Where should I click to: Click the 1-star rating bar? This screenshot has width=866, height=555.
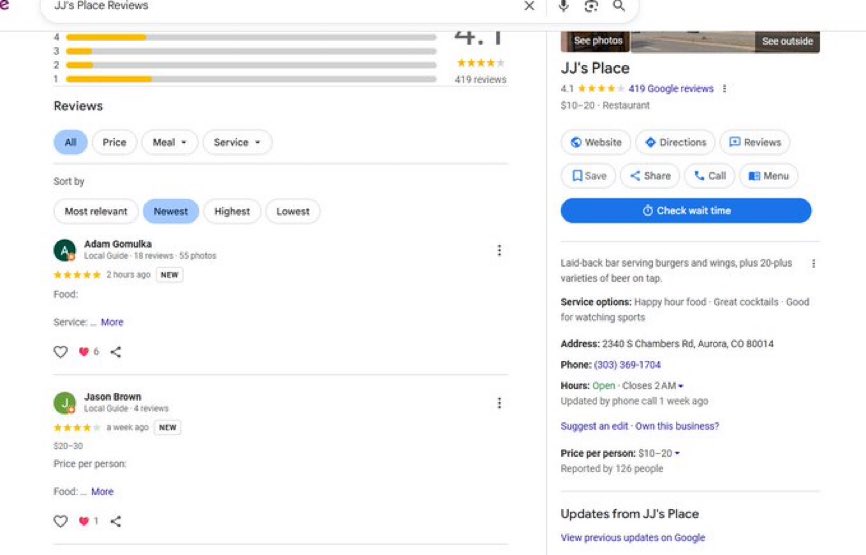251,79
